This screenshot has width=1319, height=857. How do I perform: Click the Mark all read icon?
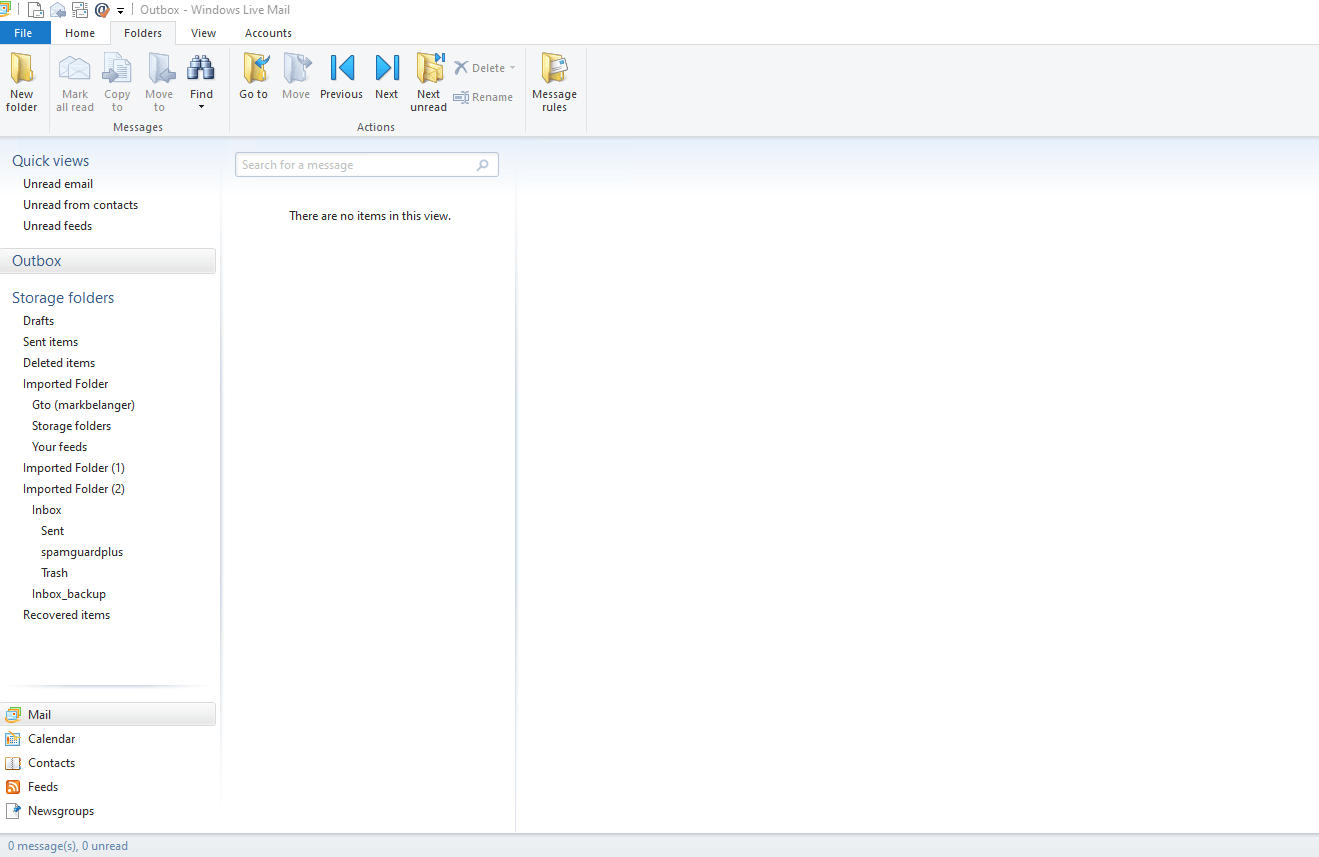[x=75, y=69]
